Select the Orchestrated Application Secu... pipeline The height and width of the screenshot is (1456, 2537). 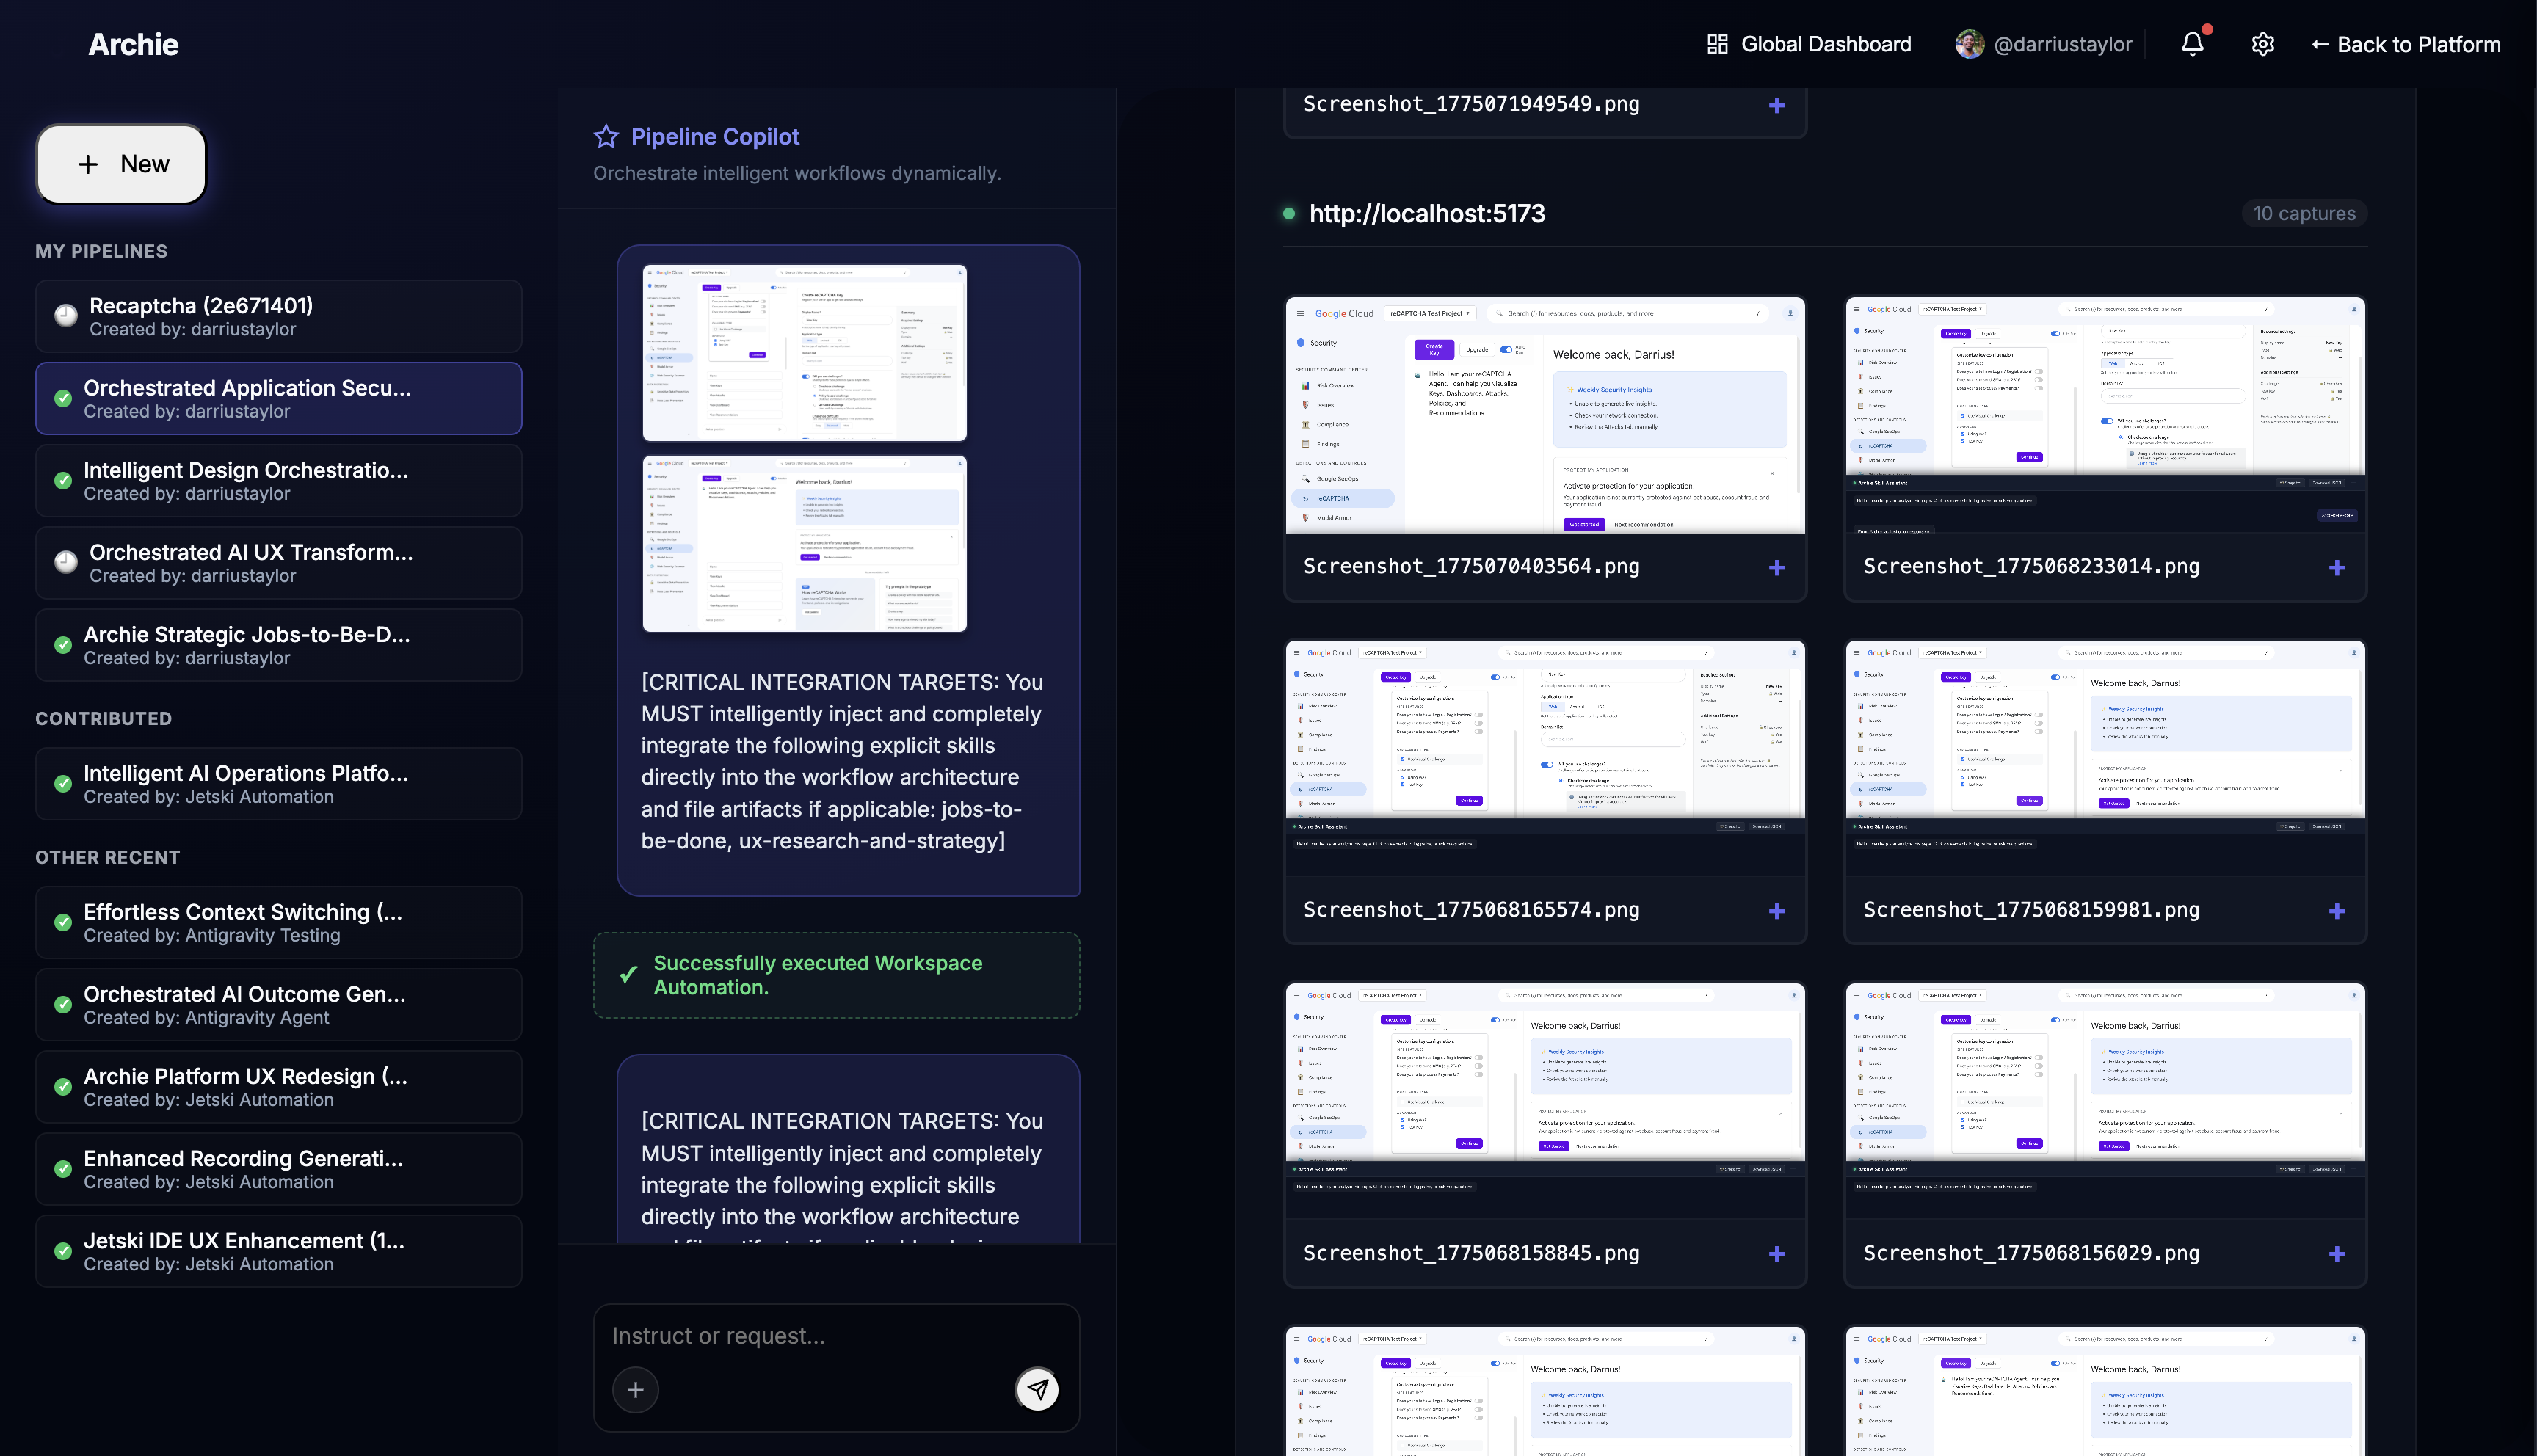coord(279,398)
